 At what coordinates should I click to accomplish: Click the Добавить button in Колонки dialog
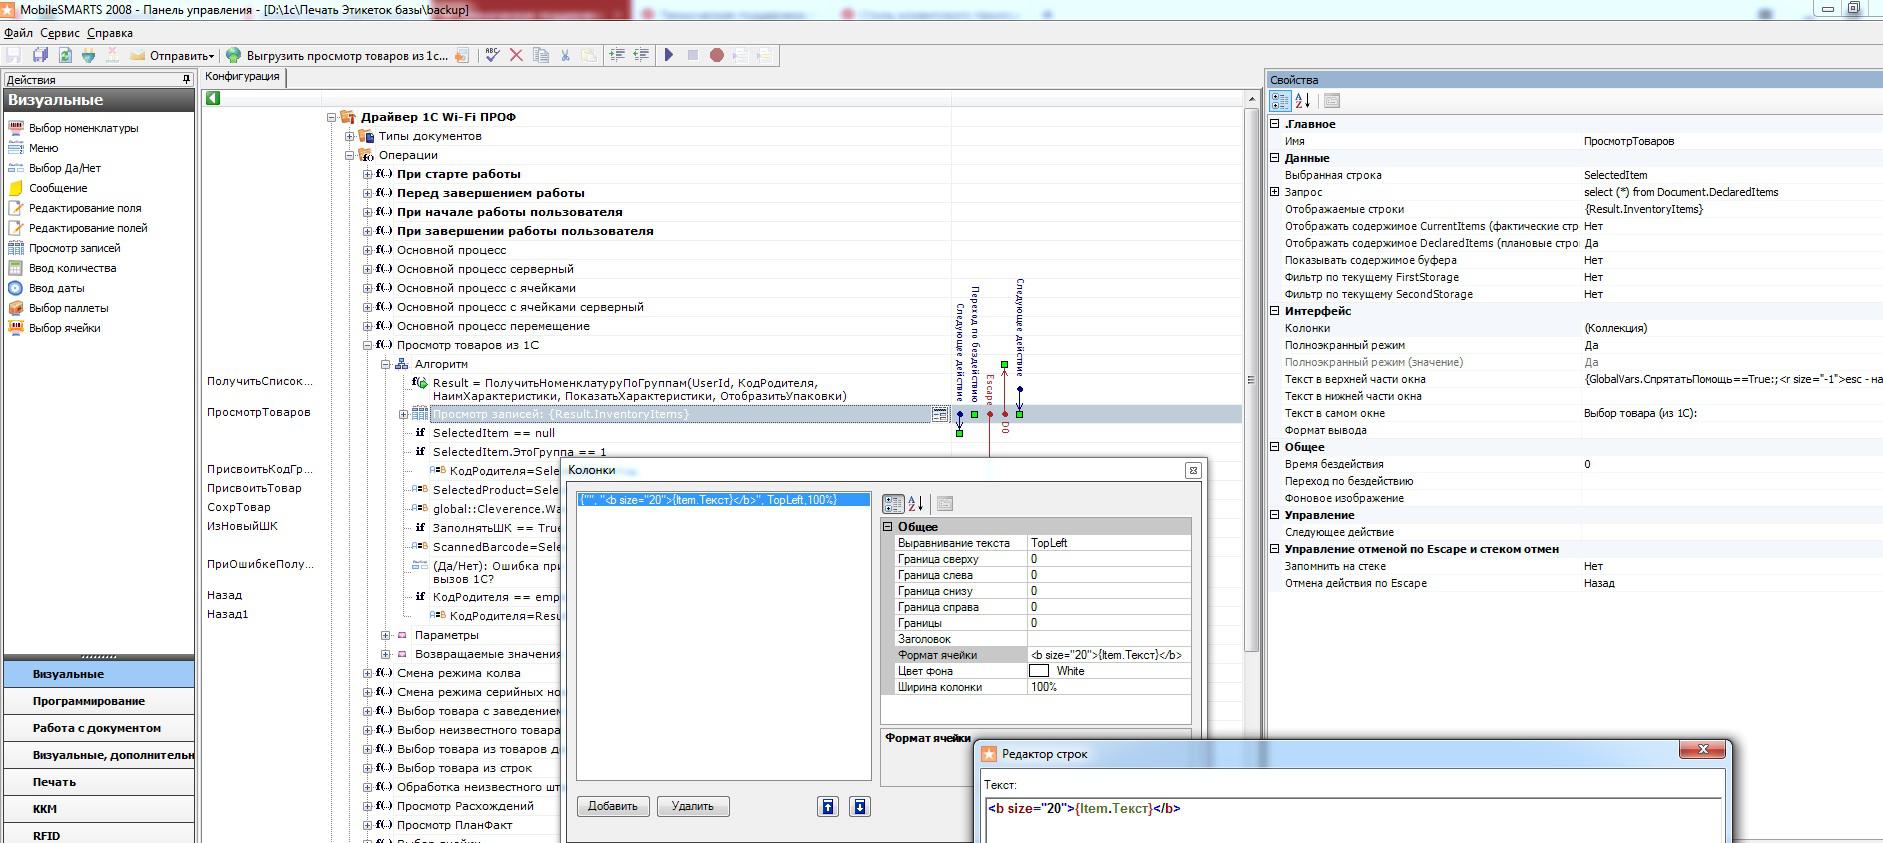(613, 806)
